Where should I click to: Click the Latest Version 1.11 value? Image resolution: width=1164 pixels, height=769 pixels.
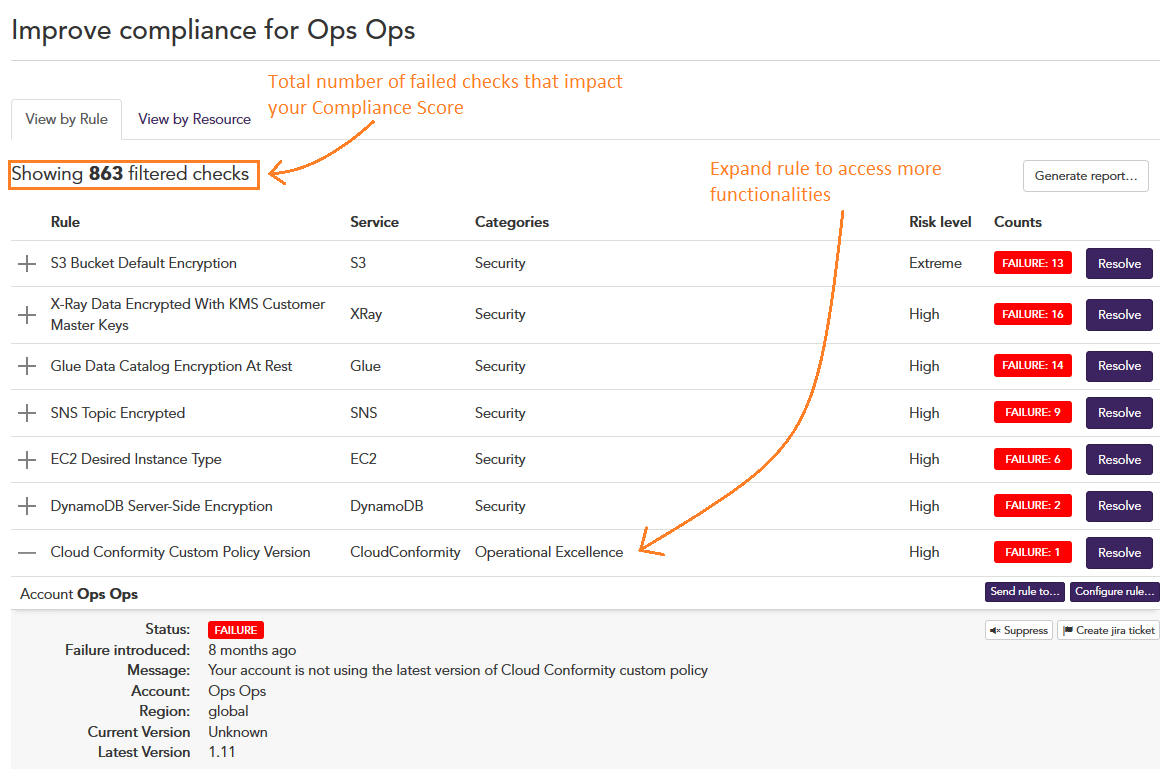221,752
